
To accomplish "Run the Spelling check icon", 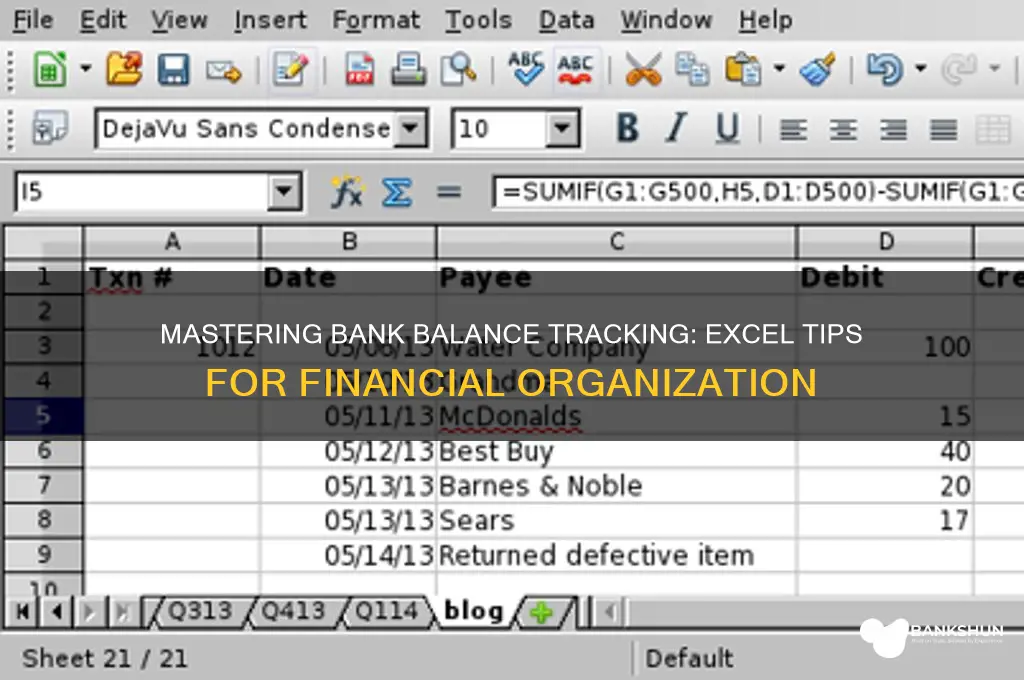I will [526, 69].
